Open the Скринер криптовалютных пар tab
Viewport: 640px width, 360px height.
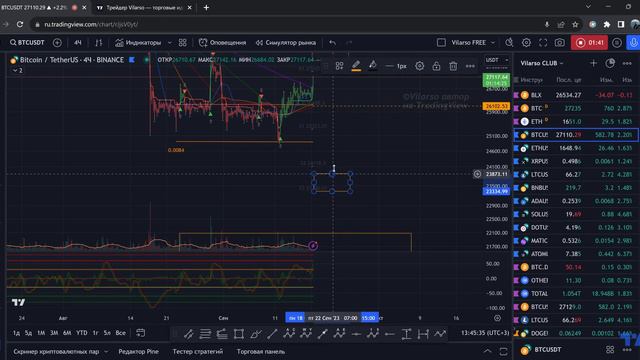pyautogui.click(x=56, y=351)
